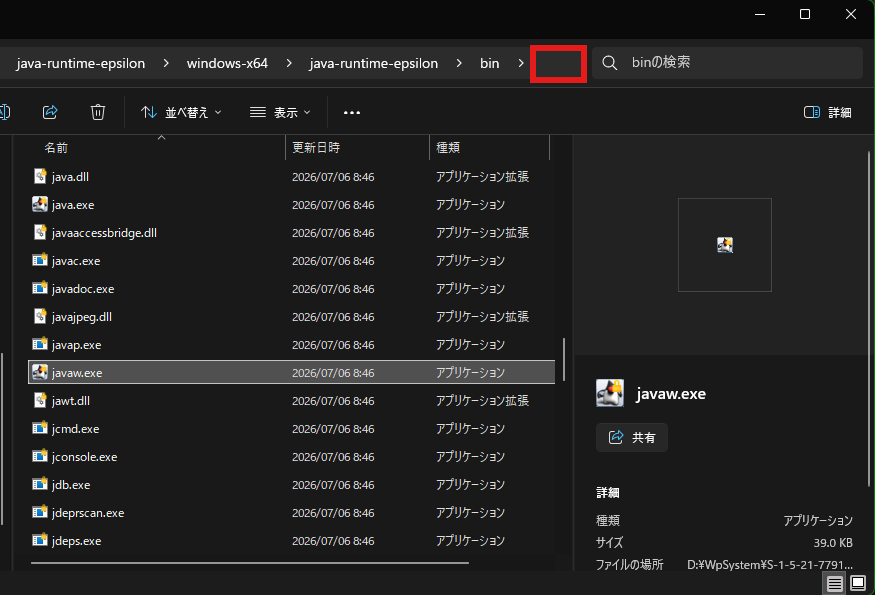Click javaaccessbridge.dll file icon
The height and width of the screenshot is (595, 875).
[x=40, y=232]
